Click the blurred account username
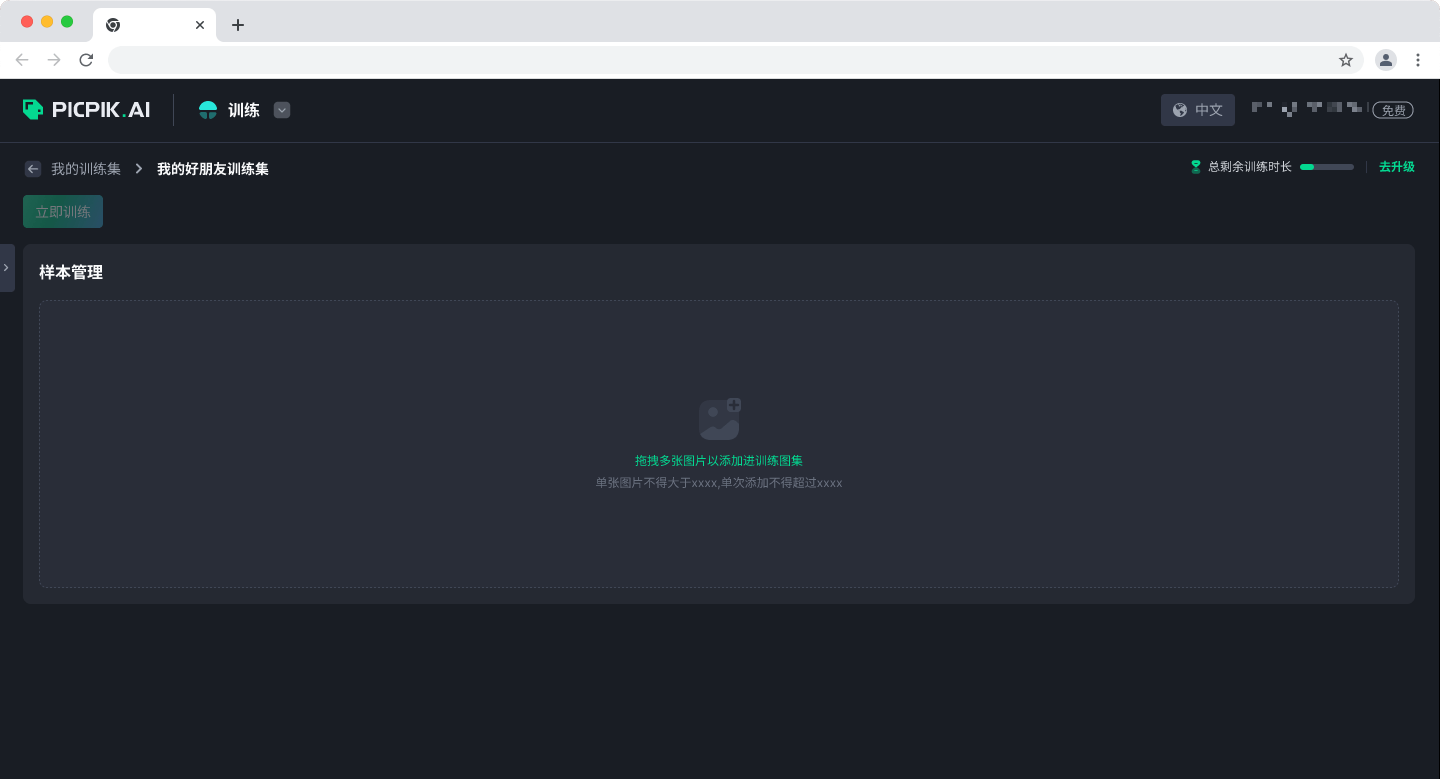 (1306, 108)
